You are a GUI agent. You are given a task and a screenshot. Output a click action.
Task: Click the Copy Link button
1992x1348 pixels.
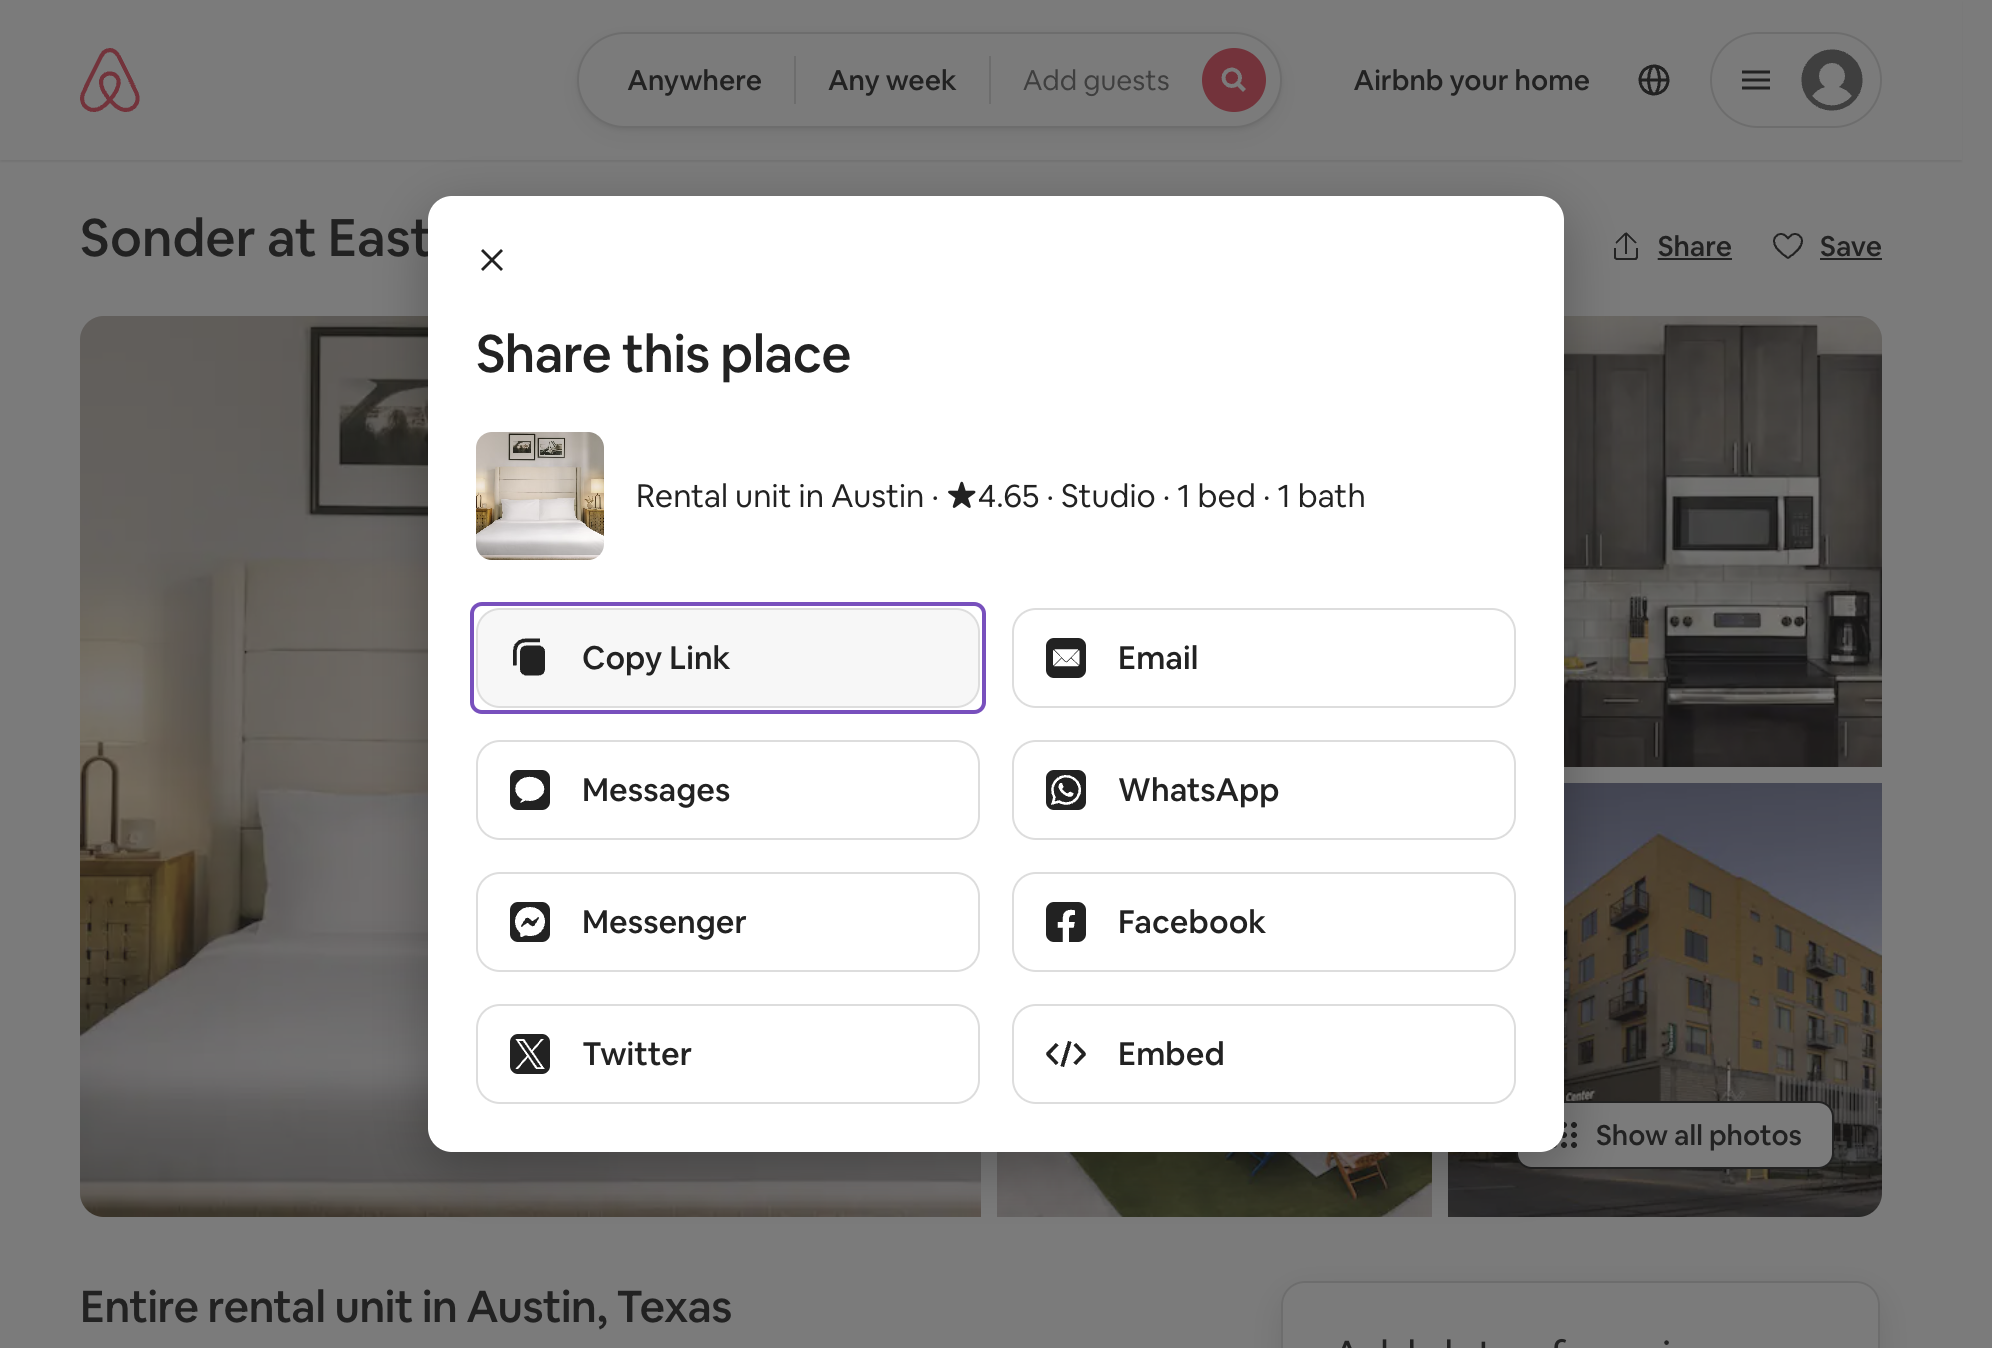(x=728, y=658)
